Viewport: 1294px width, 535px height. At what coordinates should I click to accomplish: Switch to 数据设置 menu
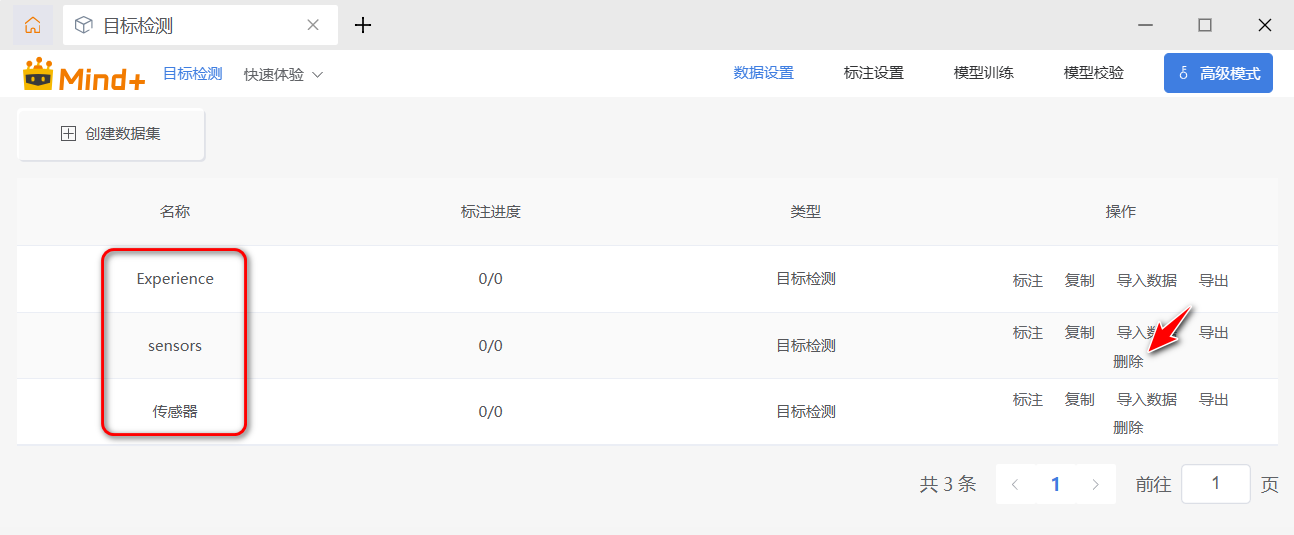click(x=763, y=73)
